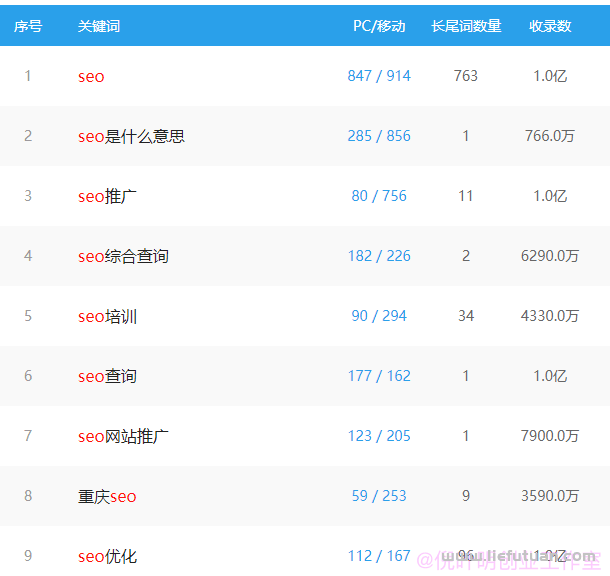Click the index value 90 / 294

[x=379, y=316]
